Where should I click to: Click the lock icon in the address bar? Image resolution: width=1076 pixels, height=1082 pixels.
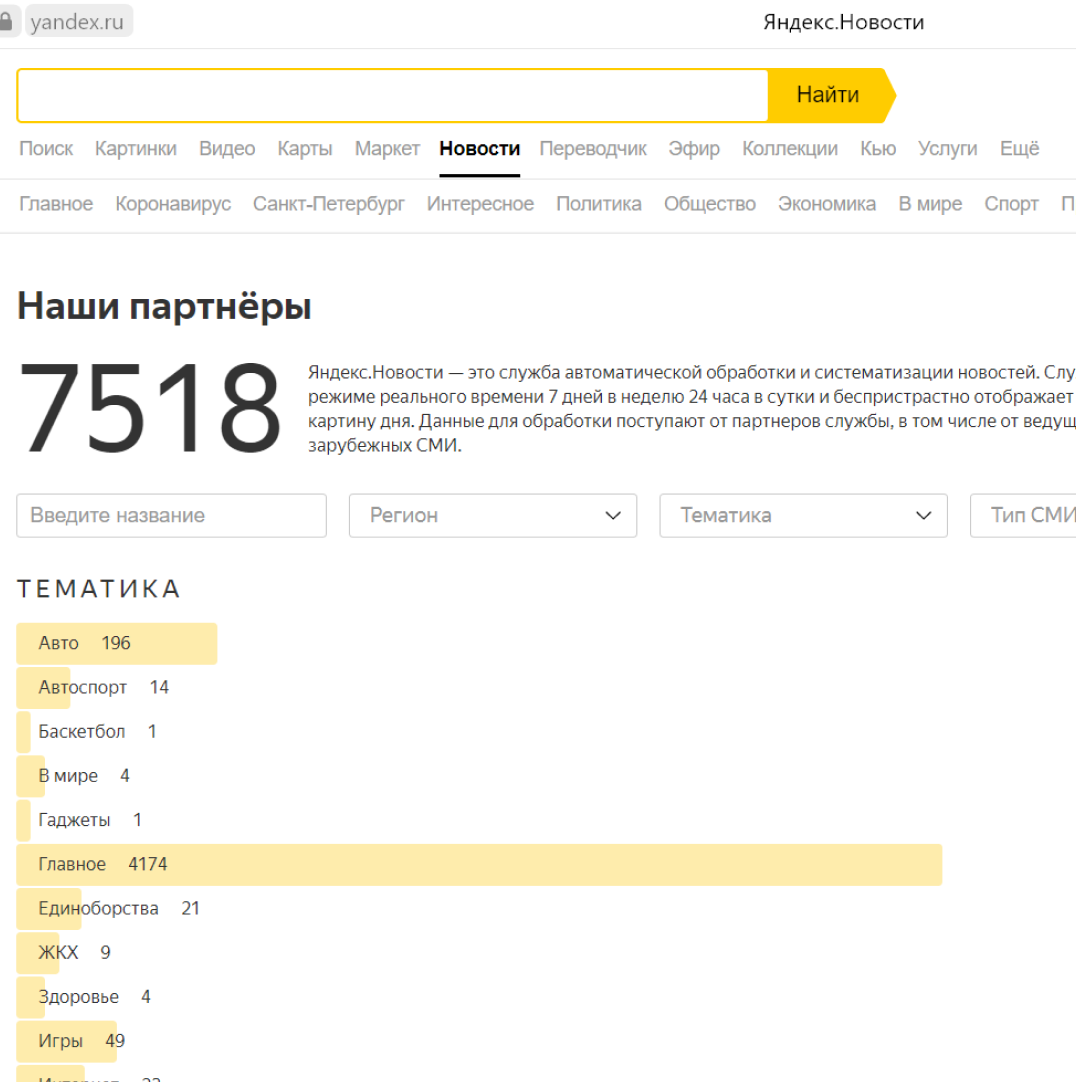tap(6, 21)
